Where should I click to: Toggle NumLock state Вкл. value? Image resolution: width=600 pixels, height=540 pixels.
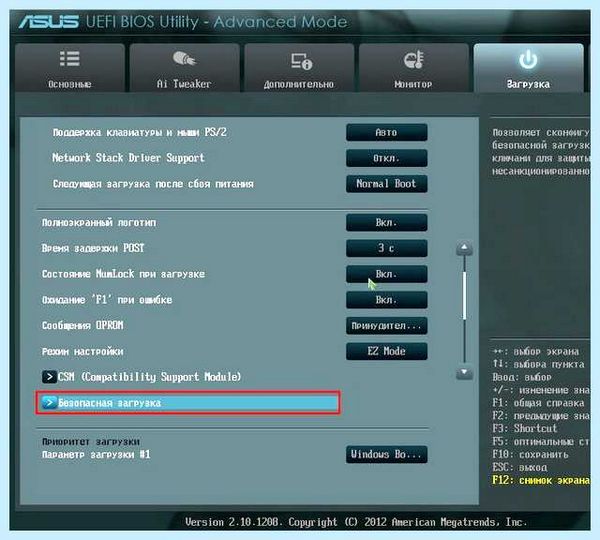tap(386, 274)
